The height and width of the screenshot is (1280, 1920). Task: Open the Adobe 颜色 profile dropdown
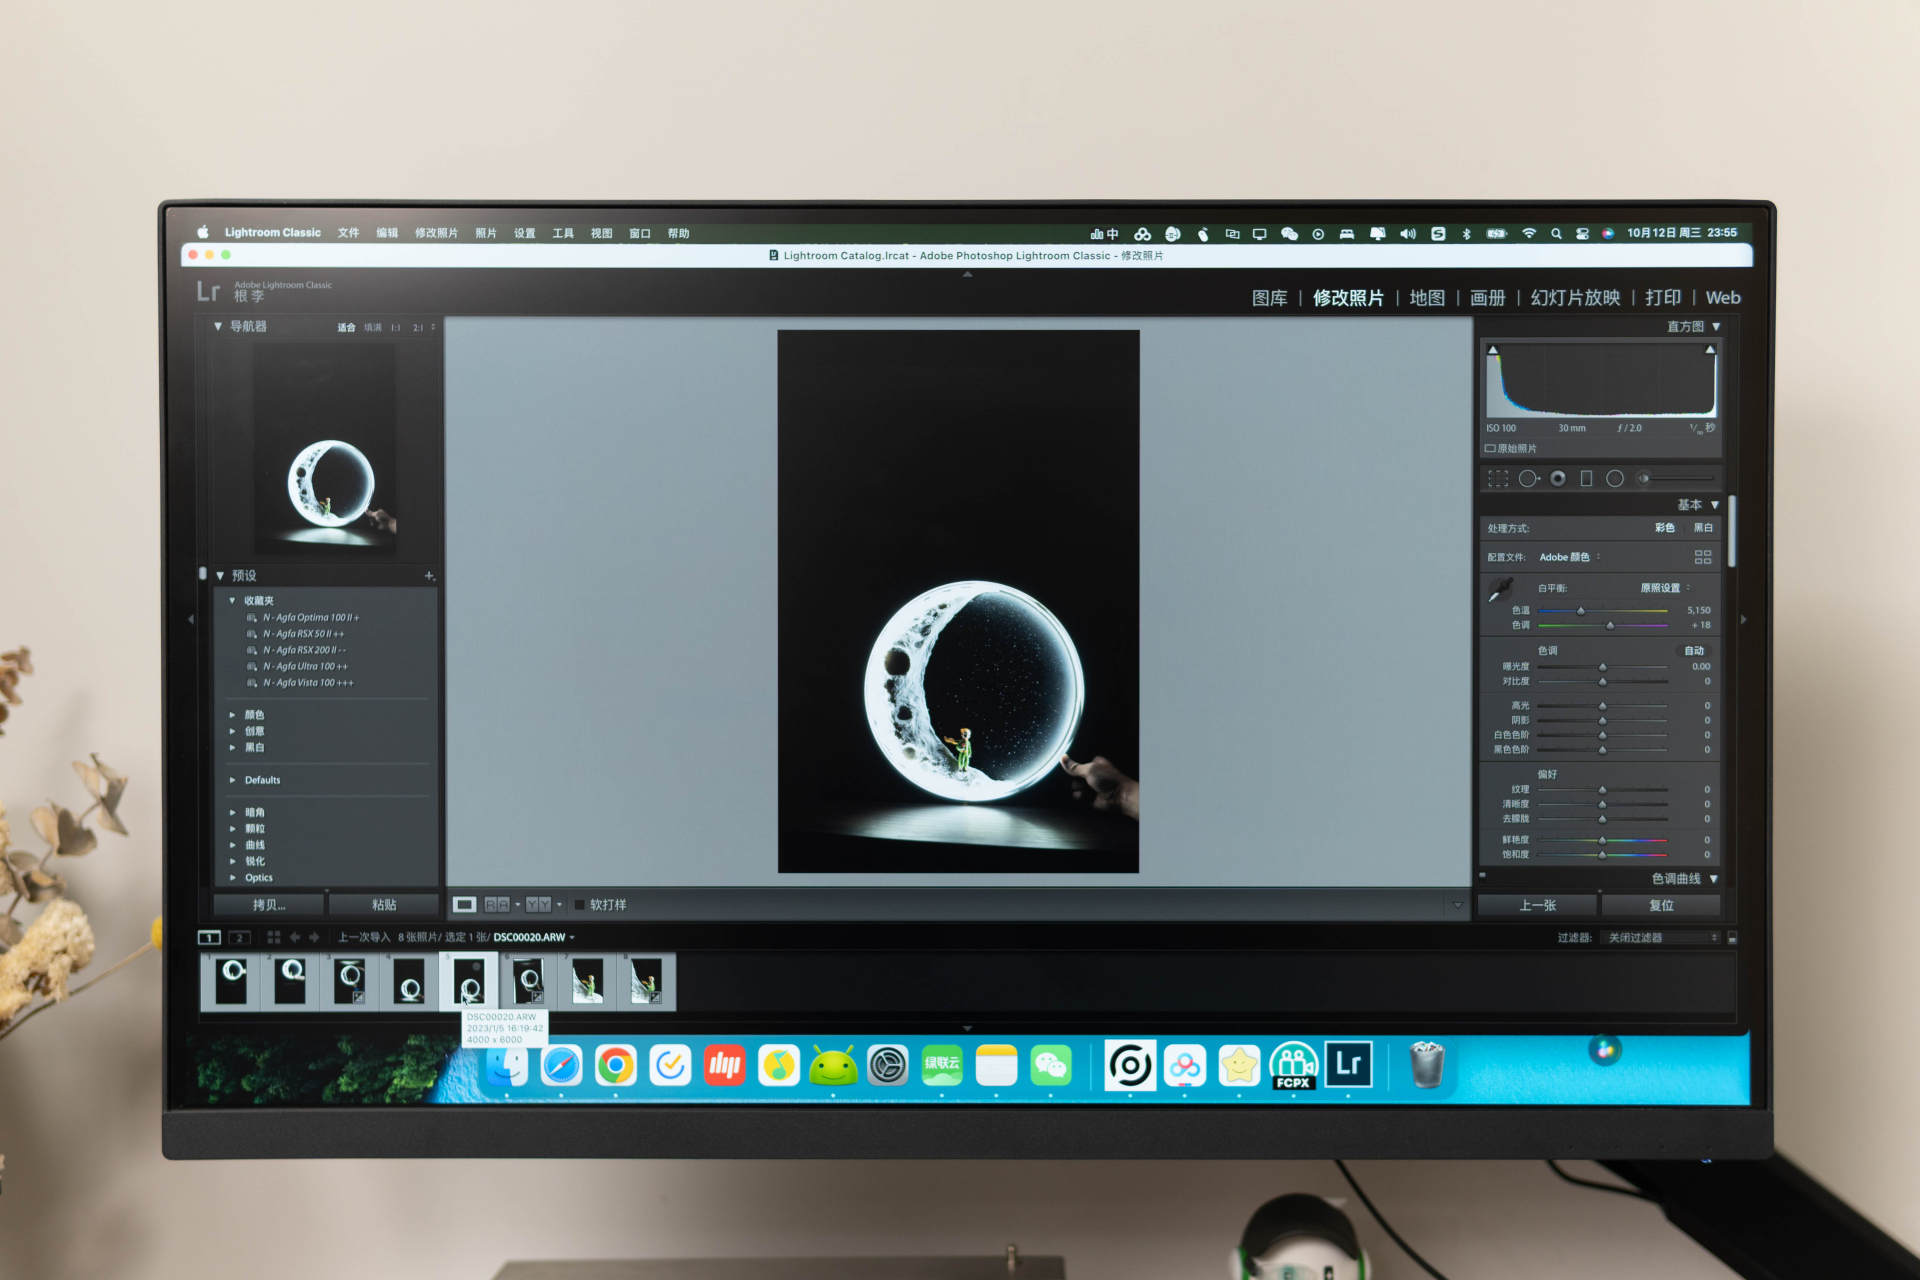tap(1568, 557)
